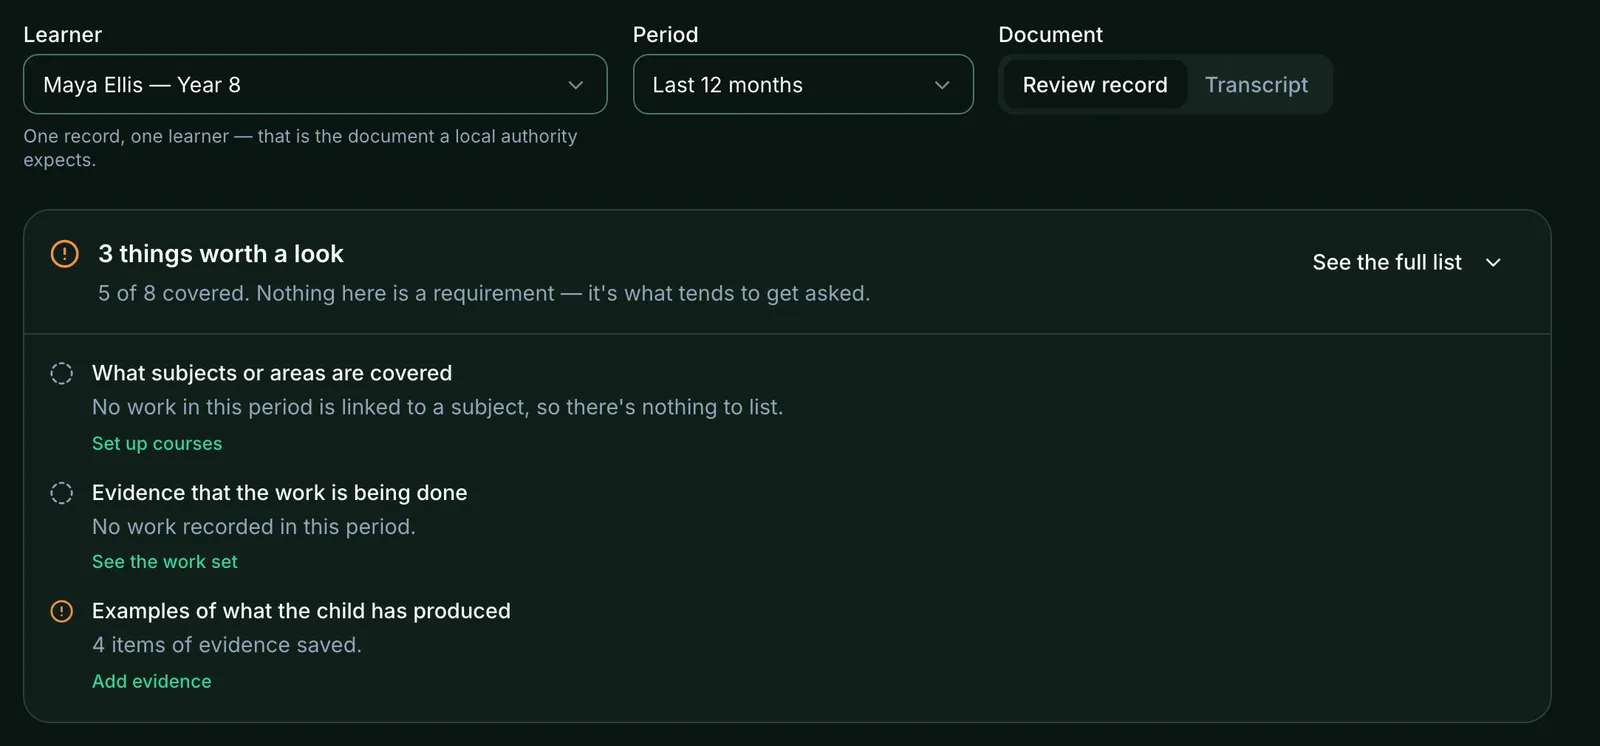Open the Period dropdown set to Last 12 months
The height and width of the screenshot is (746, 1600).
pyautogui.click(x=803, y=84)
